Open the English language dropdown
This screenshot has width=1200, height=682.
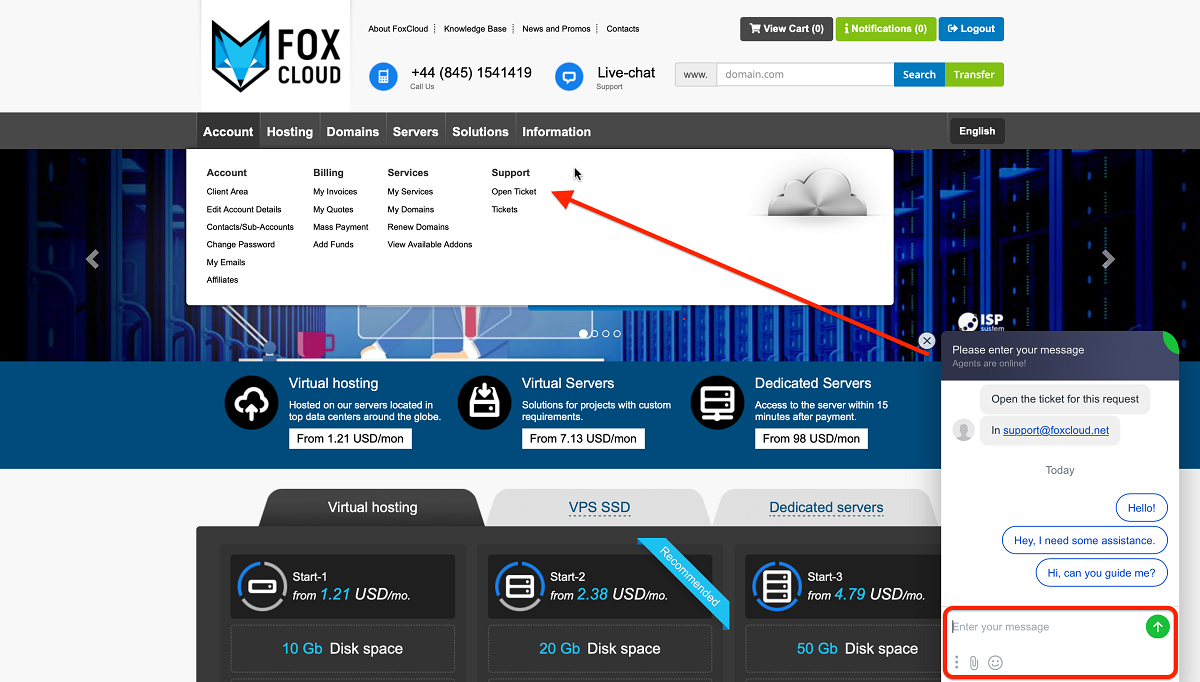[977, 131]
